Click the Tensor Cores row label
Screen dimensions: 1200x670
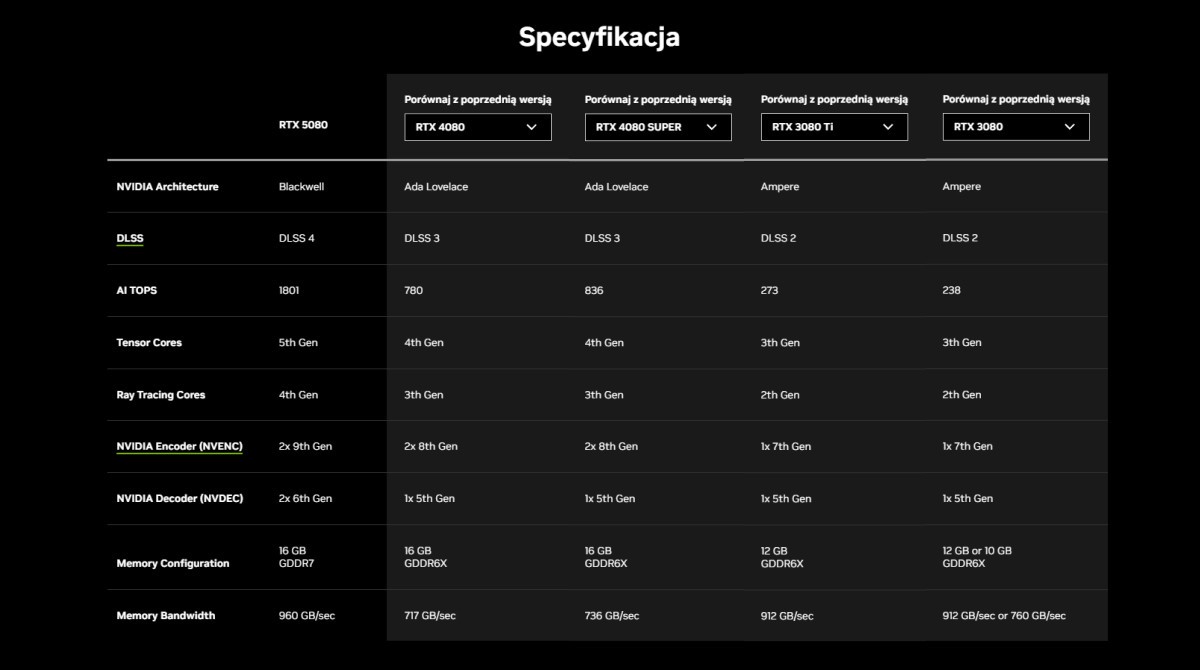149,342
